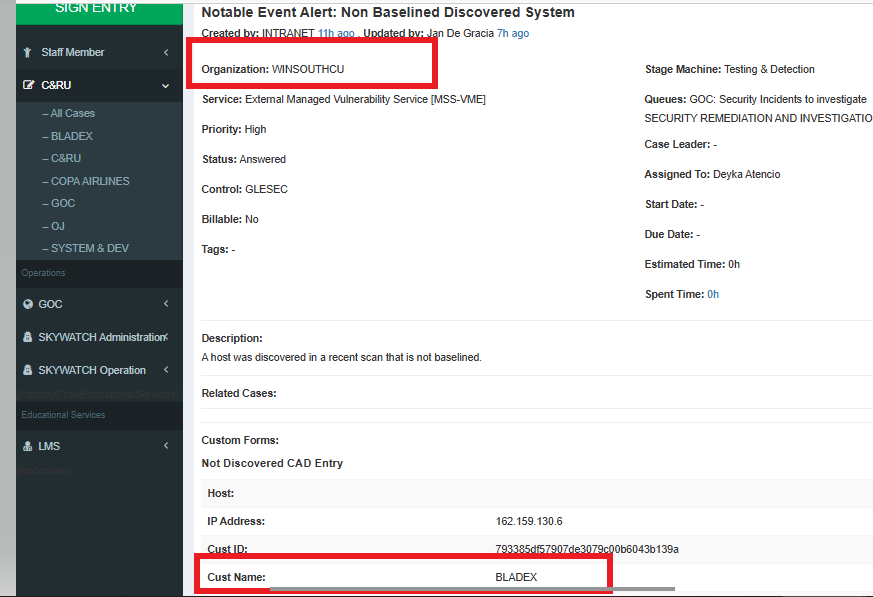The width and height of the screenshot is (873, 597).
Task: Click the SIGN ENTRY green button
Action: (x=99, y=12)
